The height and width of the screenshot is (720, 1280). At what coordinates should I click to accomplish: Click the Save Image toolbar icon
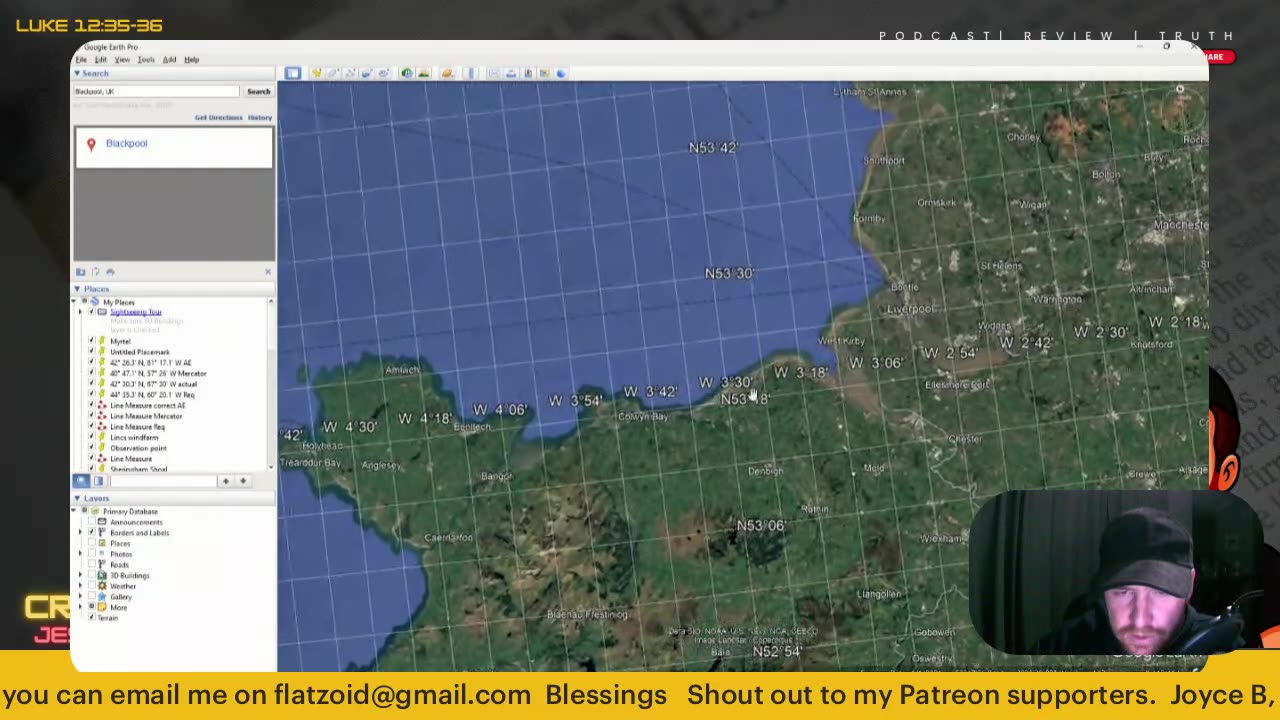528,73
